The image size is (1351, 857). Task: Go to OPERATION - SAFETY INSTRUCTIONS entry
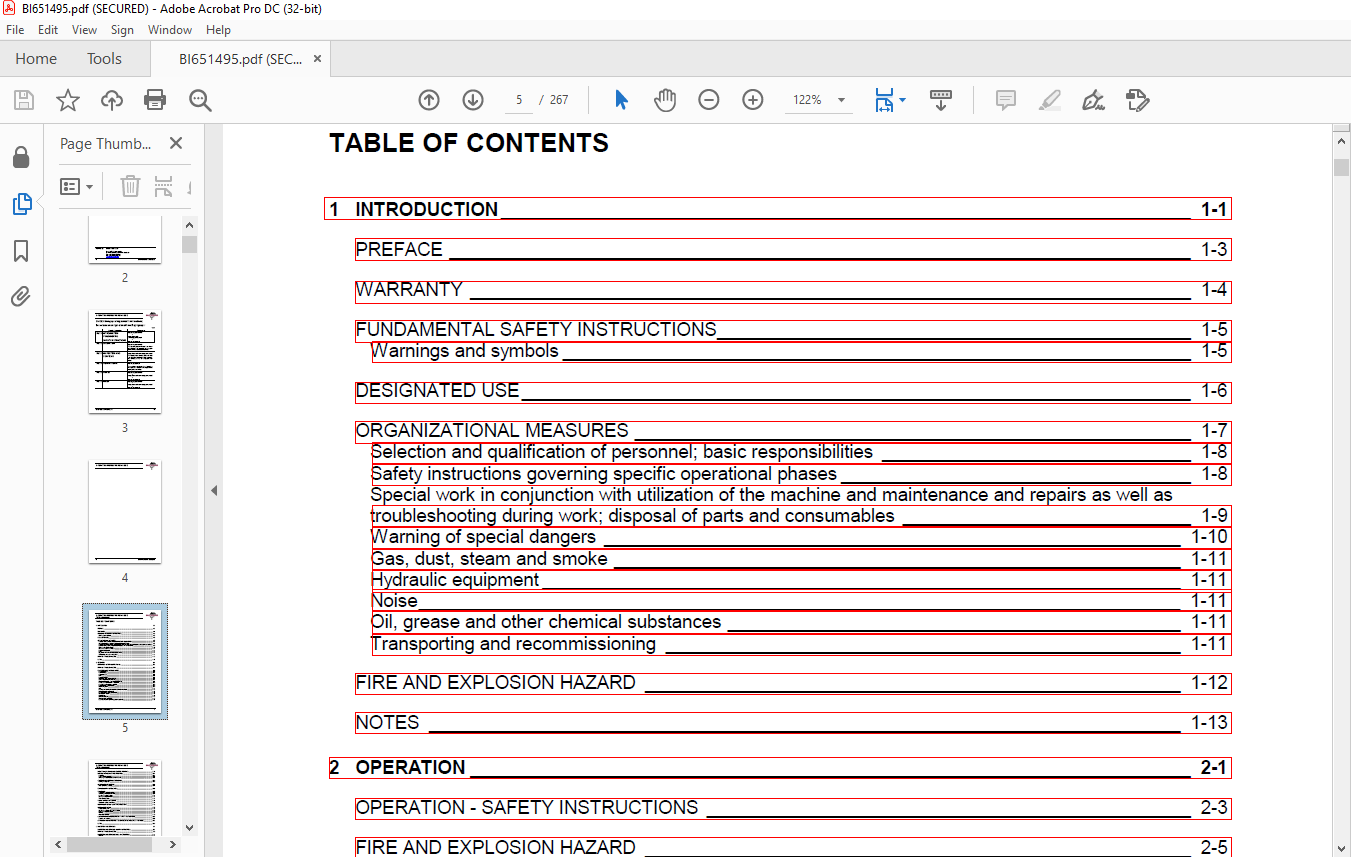point(793,808)
